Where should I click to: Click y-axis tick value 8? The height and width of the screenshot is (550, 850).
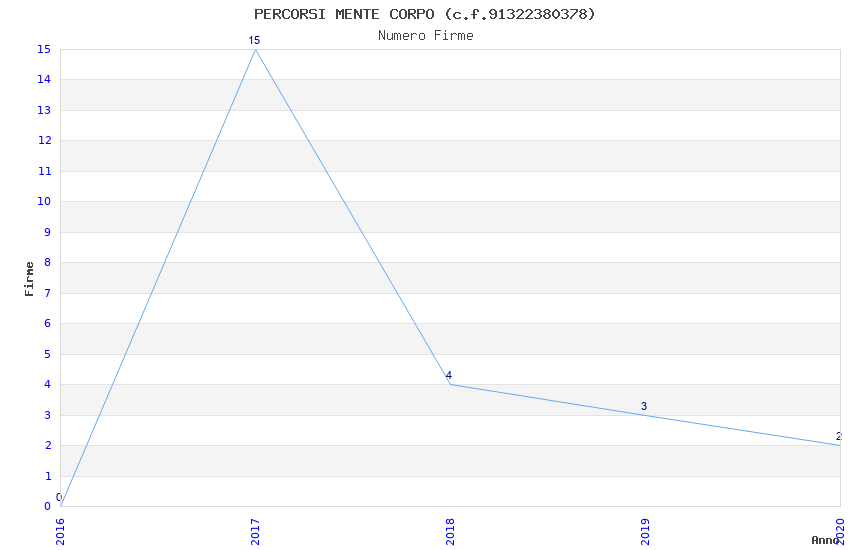click(48, 262)
